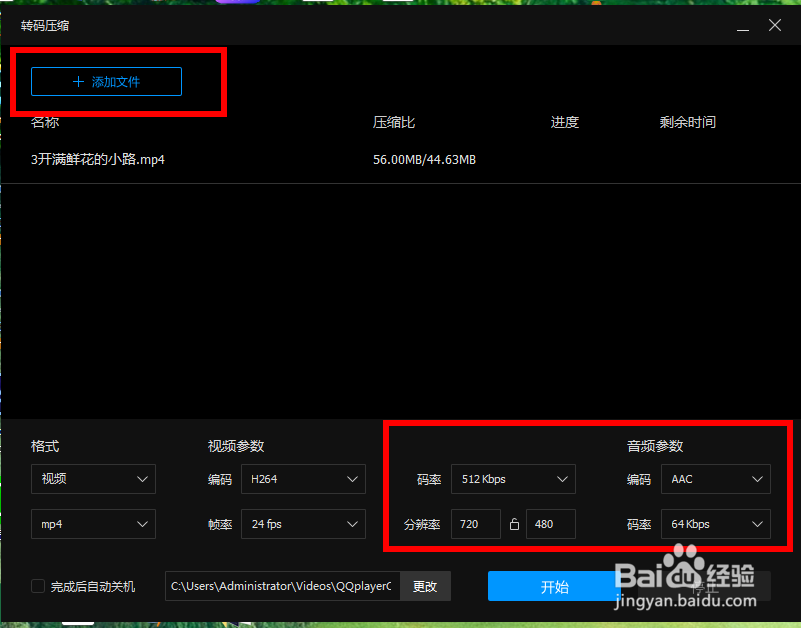Click the 视频参数 section label
The width and height of the screenshot is (801, 628).
click(x=236, y=446)
